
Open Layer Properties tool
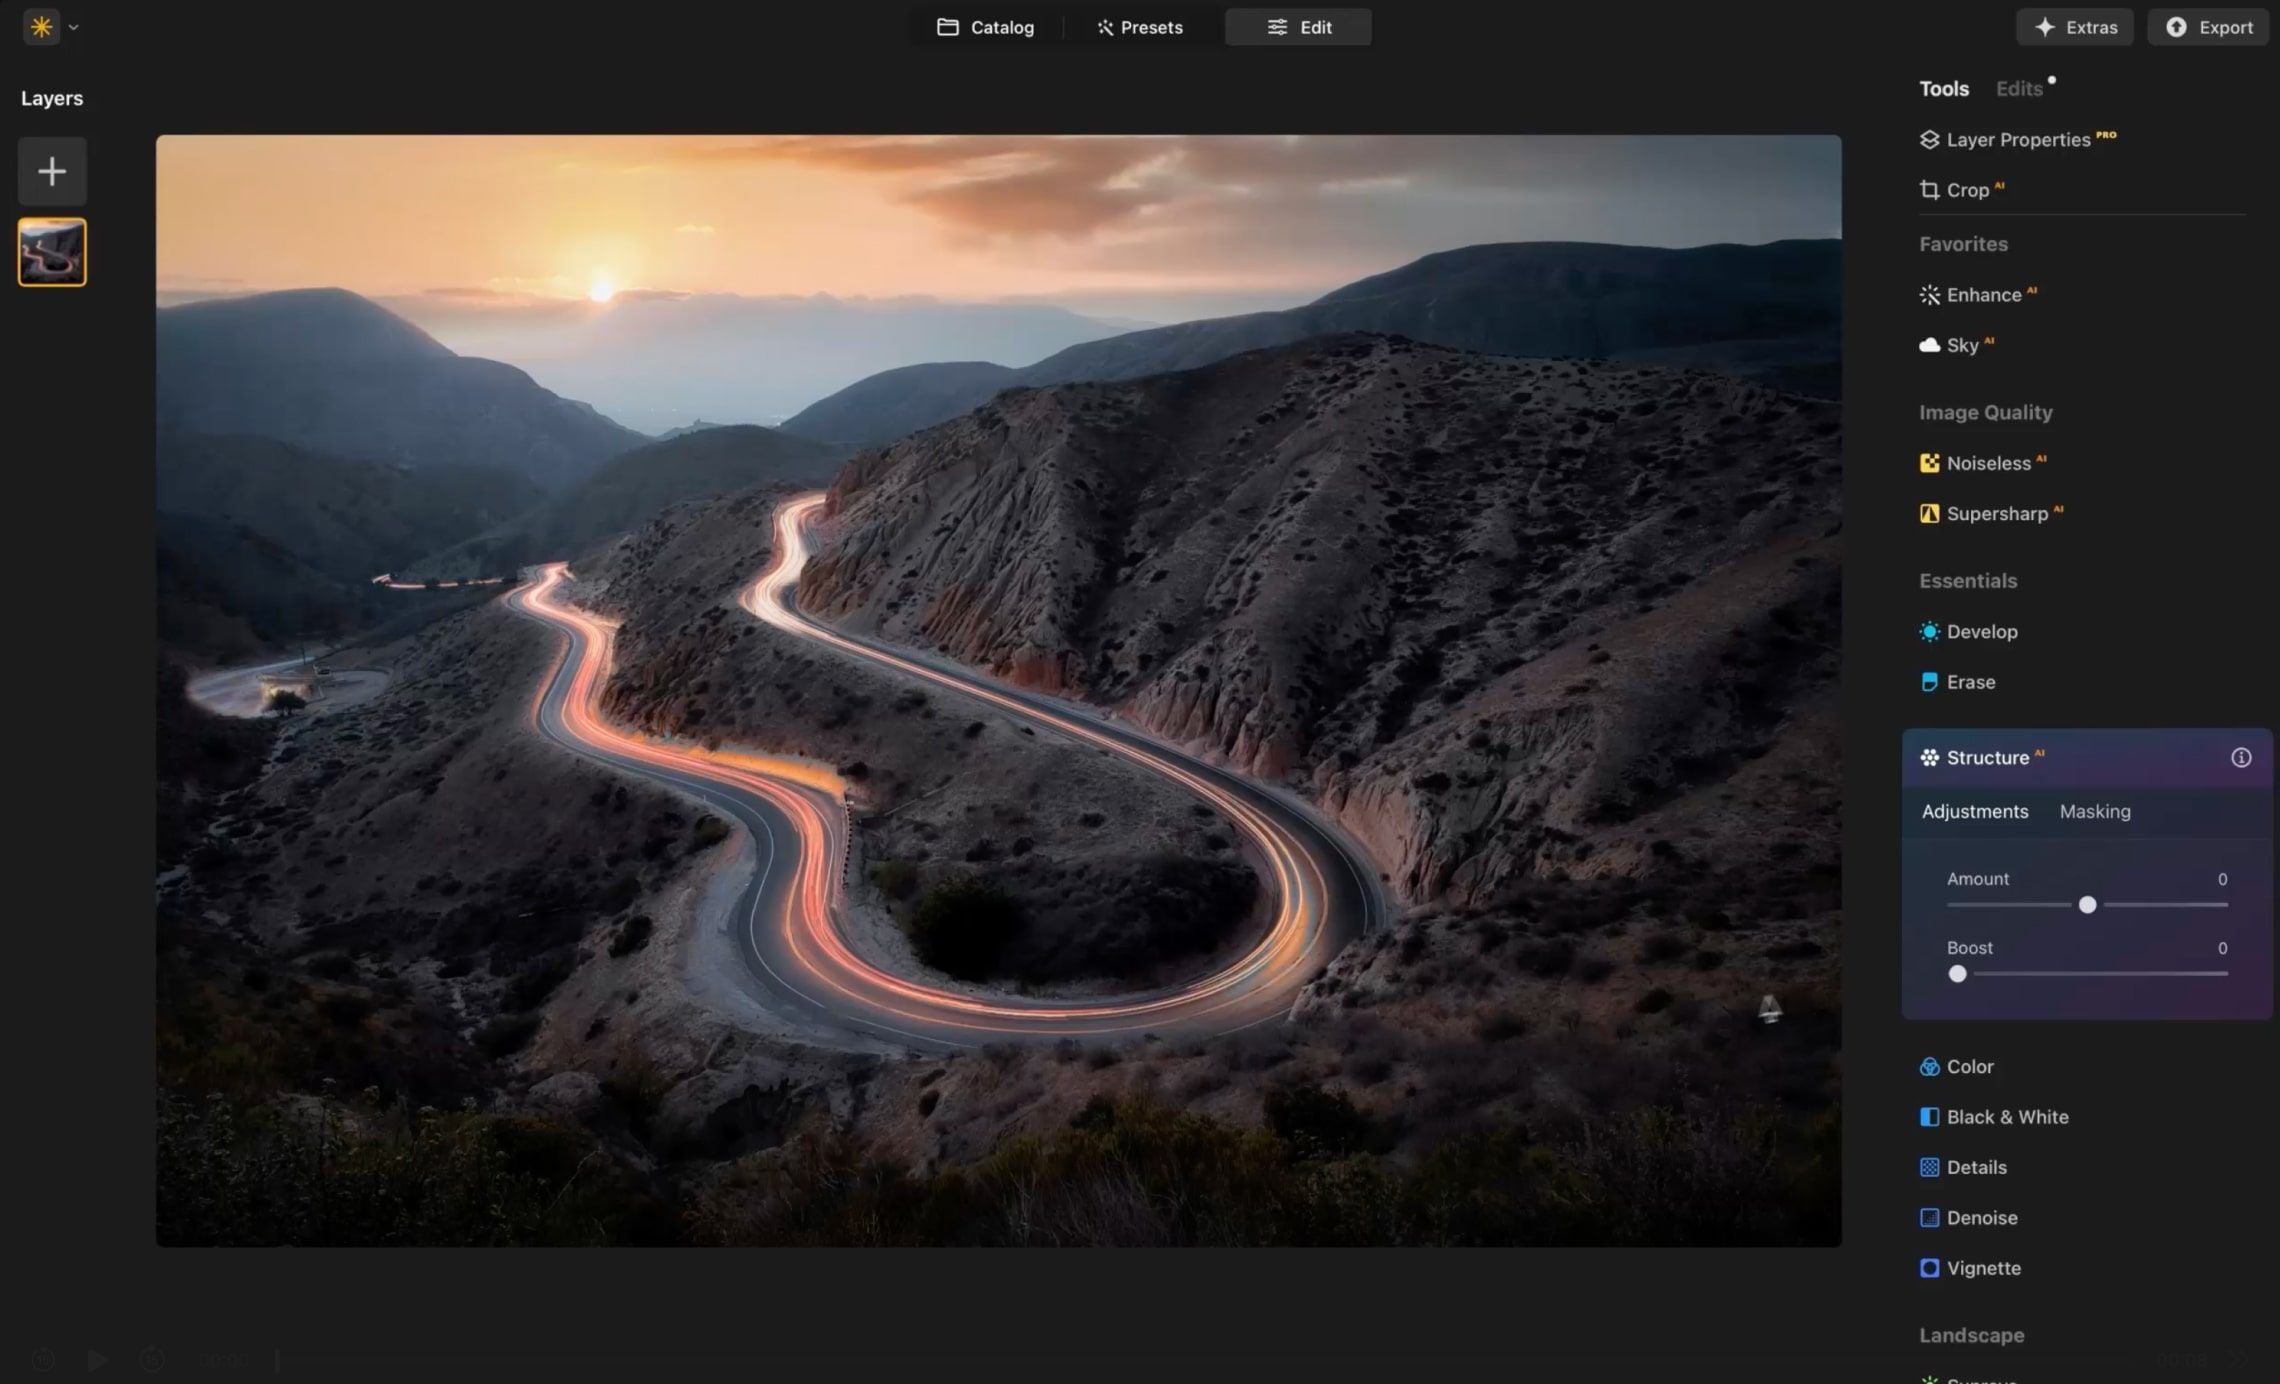click(2017, 140)
